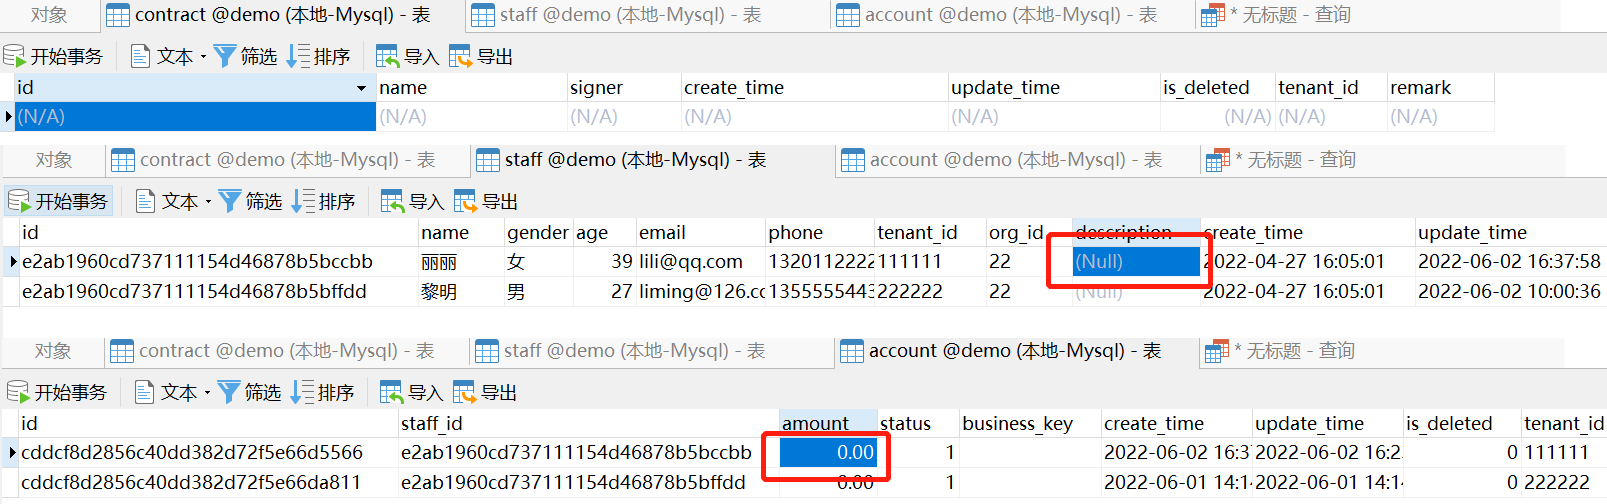1607x504 pixels.
Task: Expand the 文本 dropdown in the account table toolbar
Action: coord(207,393)
